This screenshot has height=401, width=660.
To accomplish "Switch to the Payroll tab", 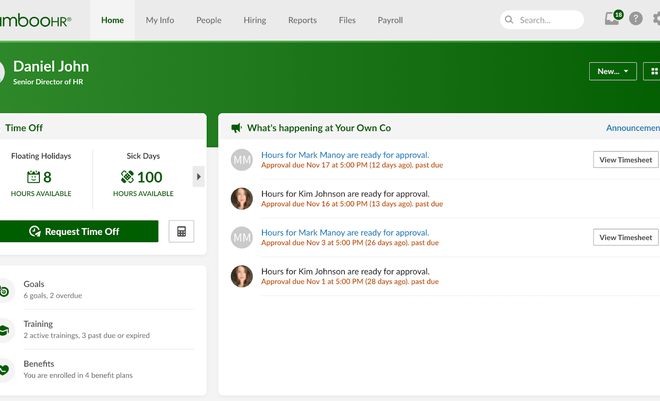I will coord(390,20).
